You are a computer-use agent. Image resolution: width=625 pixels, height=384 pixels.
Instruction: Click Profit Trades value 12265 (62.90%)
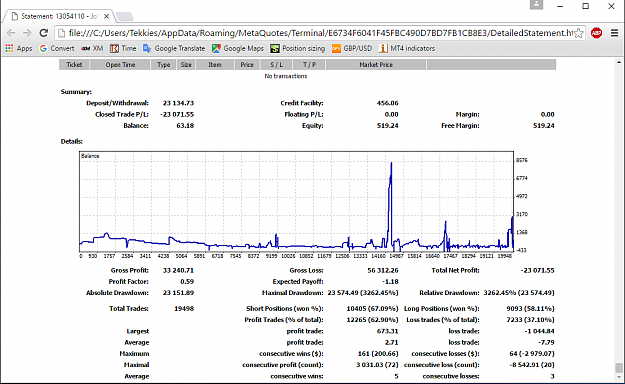tap(372, 320)
